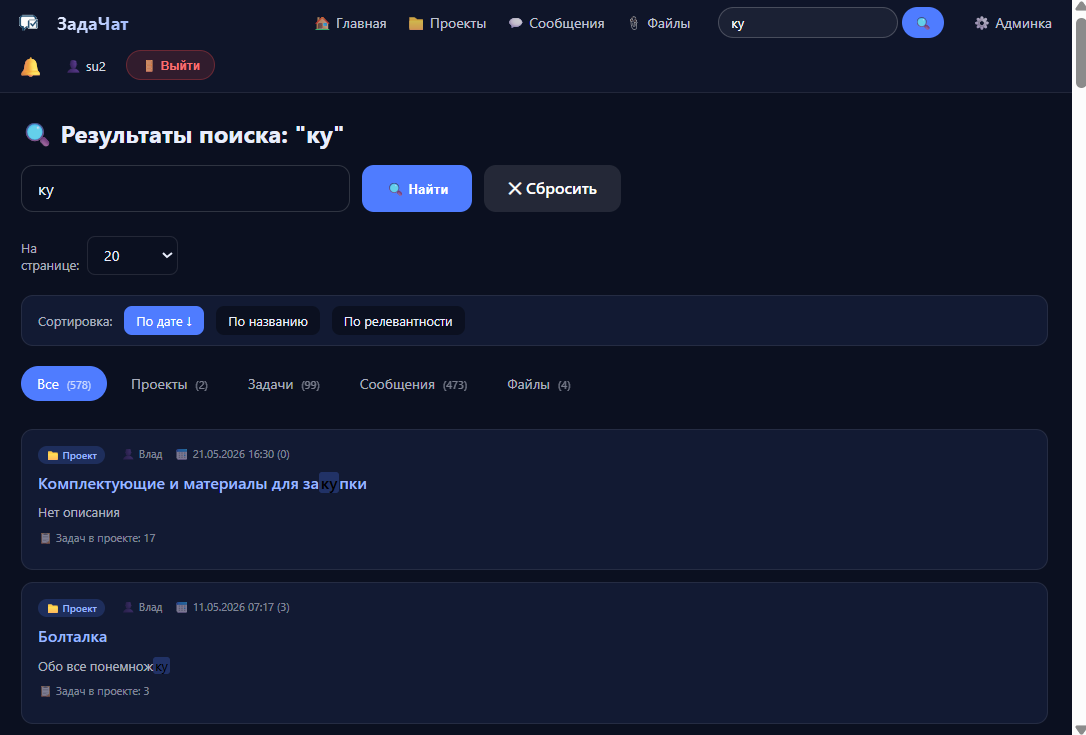The width and height of the screenshot is (1086, 735).
Task: Click Влад author icon in Болталка card
Action: pyautogui.click(x=128, y=608)
